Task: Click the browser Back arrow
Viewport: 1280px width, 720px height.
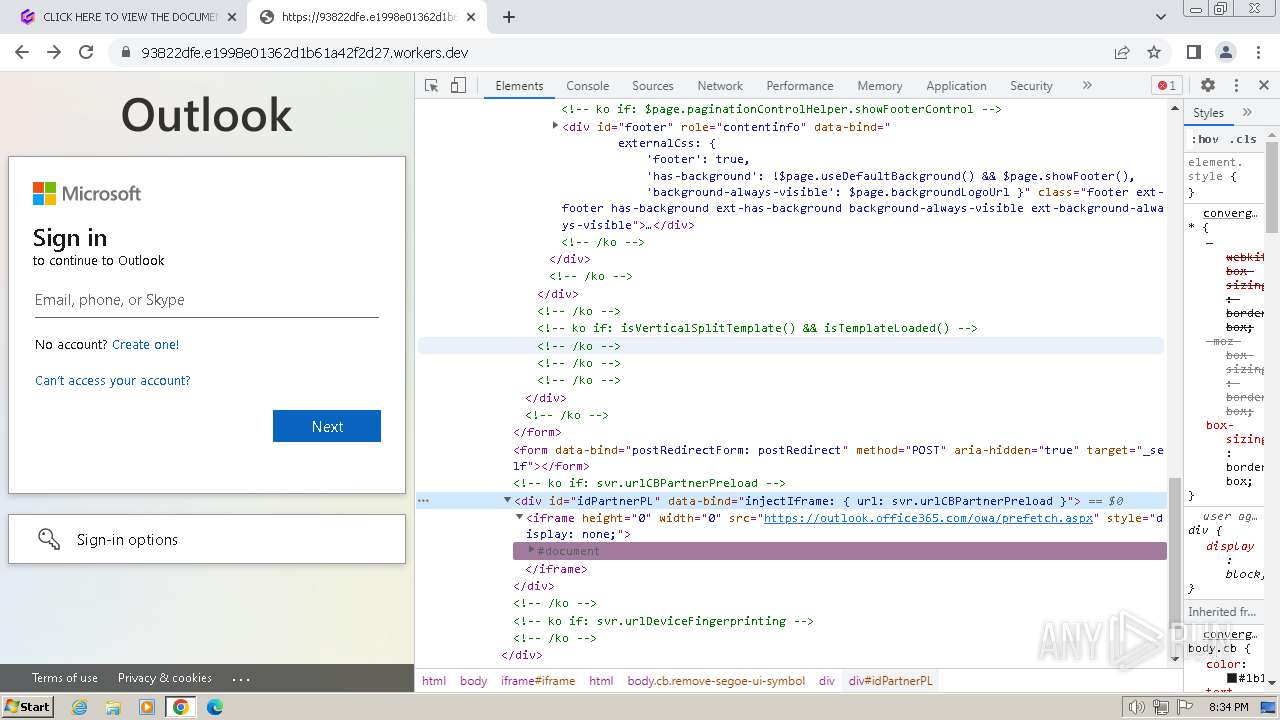Action: coord(22,52)
